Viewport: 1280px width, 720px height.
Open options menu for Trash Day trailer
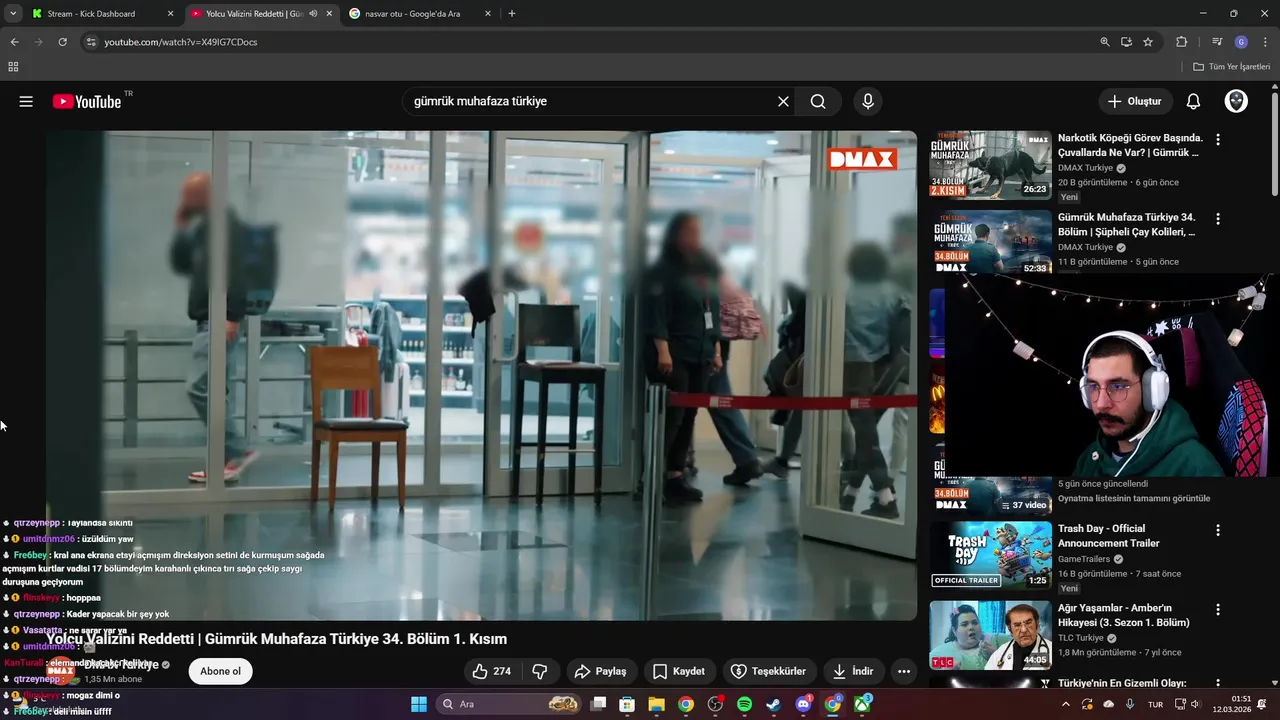pos(1217,530)
